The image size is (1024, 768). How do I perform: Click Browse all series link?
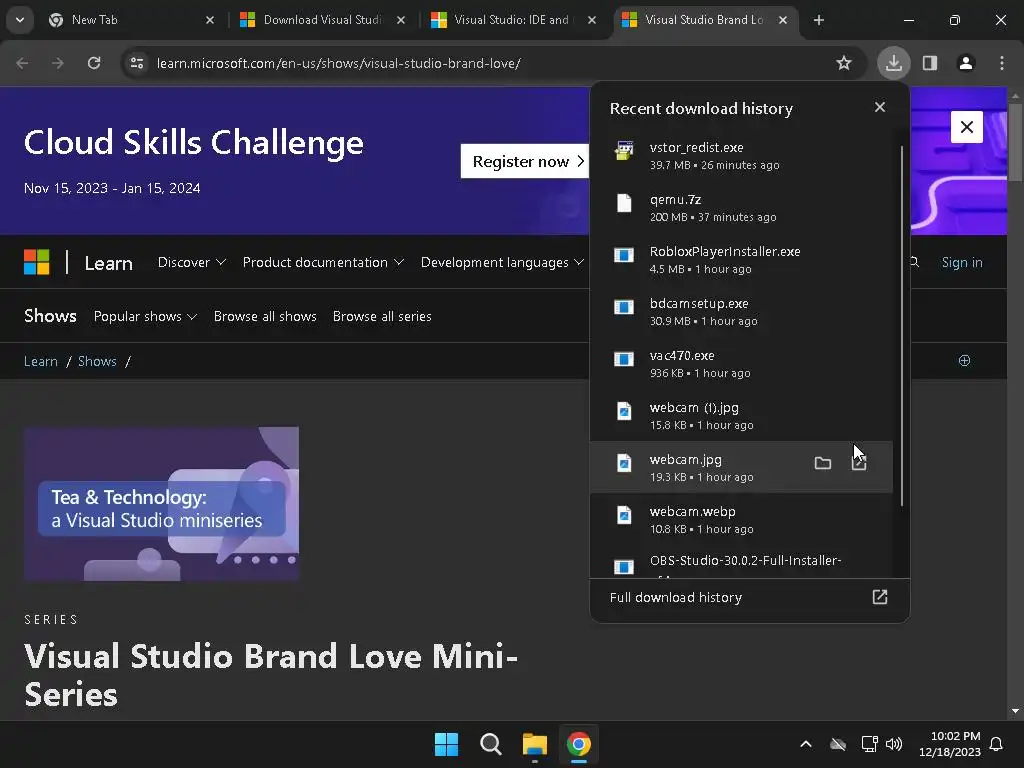point(382,316)
